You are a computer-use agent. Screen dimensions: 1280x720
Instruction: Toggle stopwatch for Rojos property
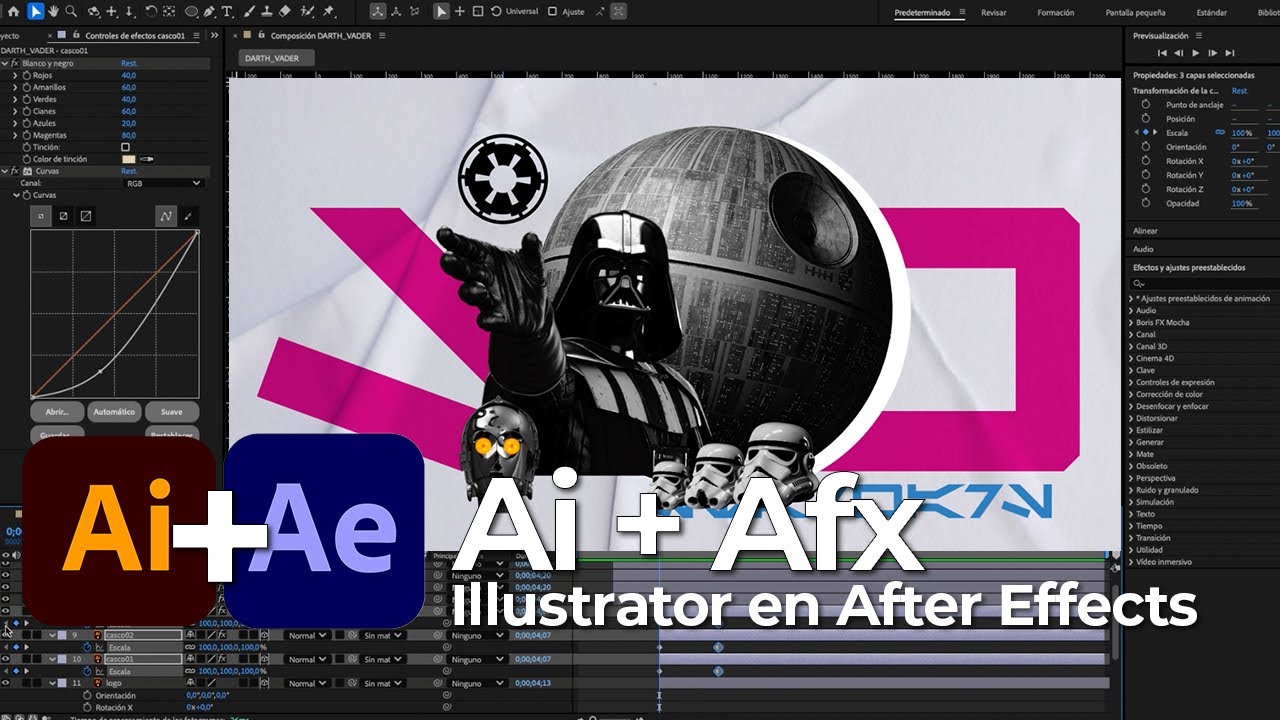[25, 75]
